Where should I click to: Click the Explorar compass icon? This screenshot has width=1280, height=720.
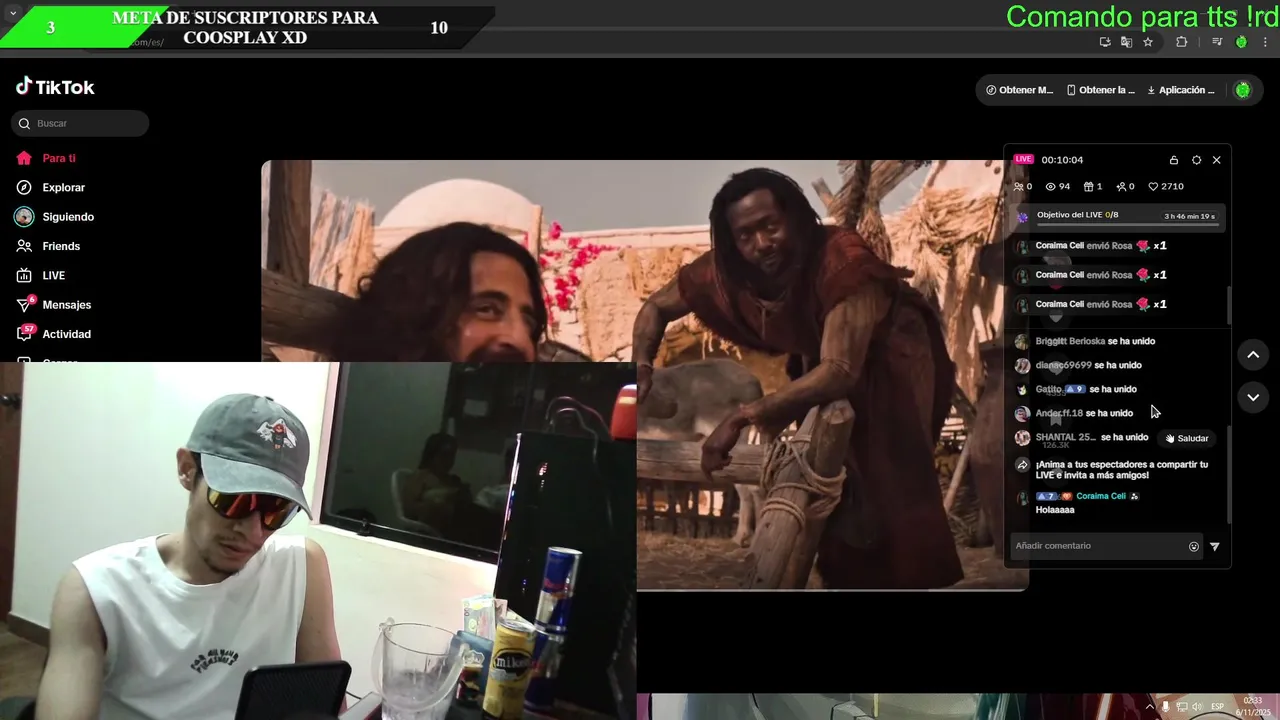click(x=24, y=187)
